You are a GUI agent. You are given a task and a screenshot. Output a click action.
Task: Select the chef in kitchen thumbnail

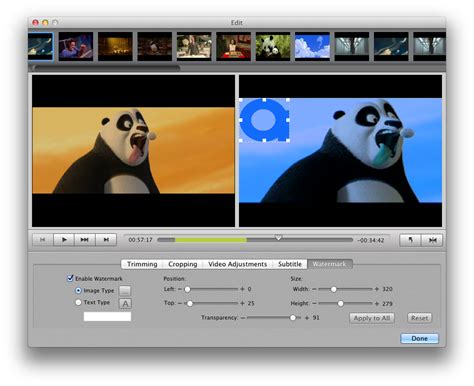[x=194, y=46]
